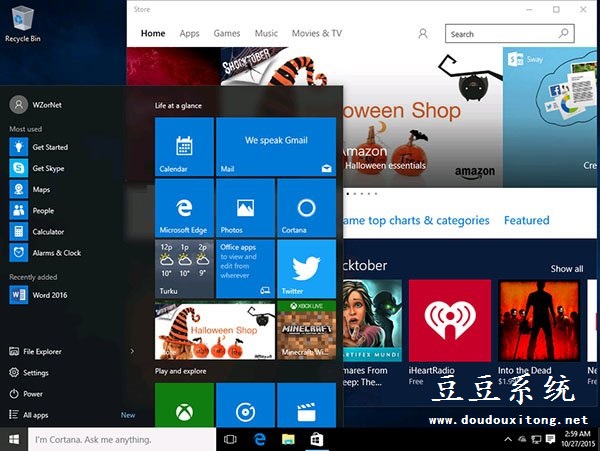The width and height of the screenshot is (600, 451).
Task: Click the Windows Start button
Action: tap(14, 439)
